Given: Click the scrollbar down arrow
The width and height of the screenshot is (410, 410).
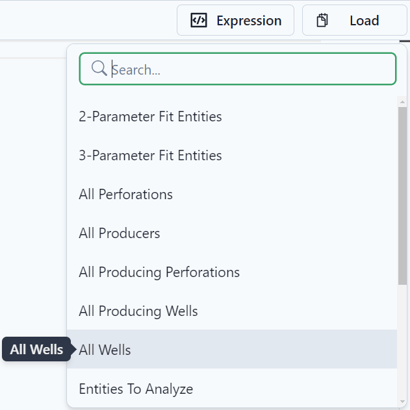Looking at the screenshot, I should click(402, 402).
